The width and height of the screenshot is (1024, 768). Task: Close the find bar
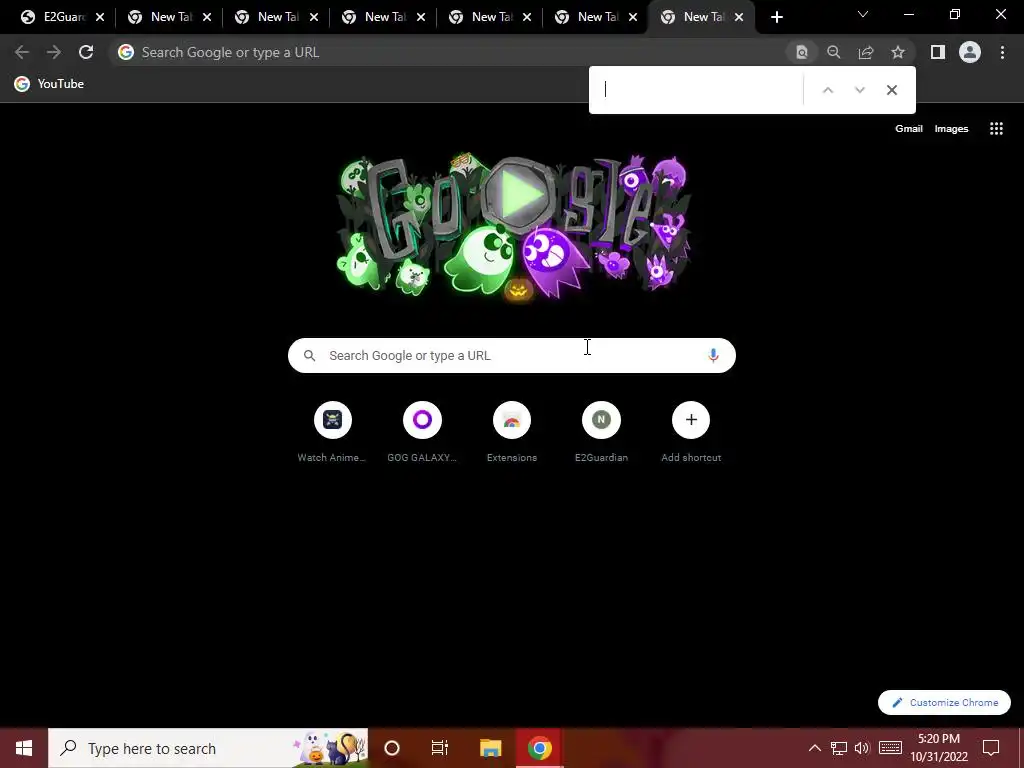[891, 90]
